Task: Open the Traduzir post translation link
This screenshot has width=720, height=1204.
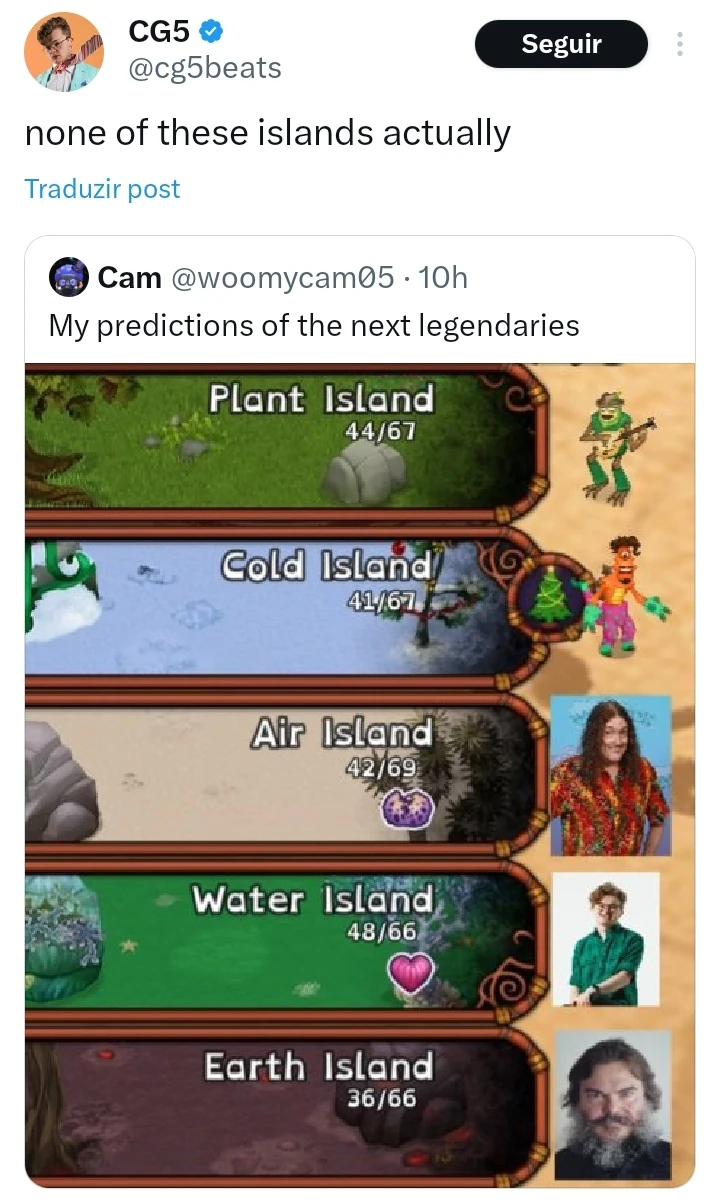Action: coord(101,188)
